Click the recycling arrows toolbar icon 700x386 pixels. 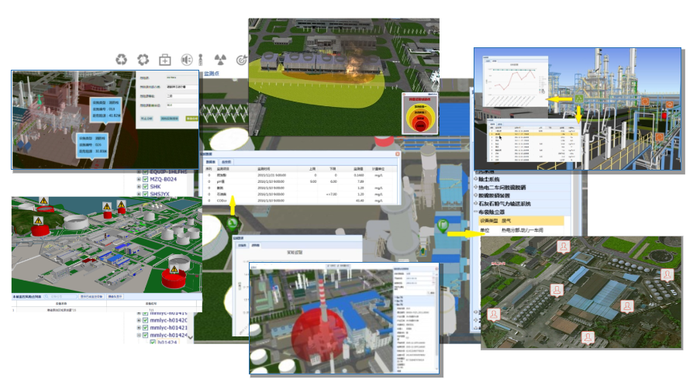pyautogui.click(x=121, y=59)
